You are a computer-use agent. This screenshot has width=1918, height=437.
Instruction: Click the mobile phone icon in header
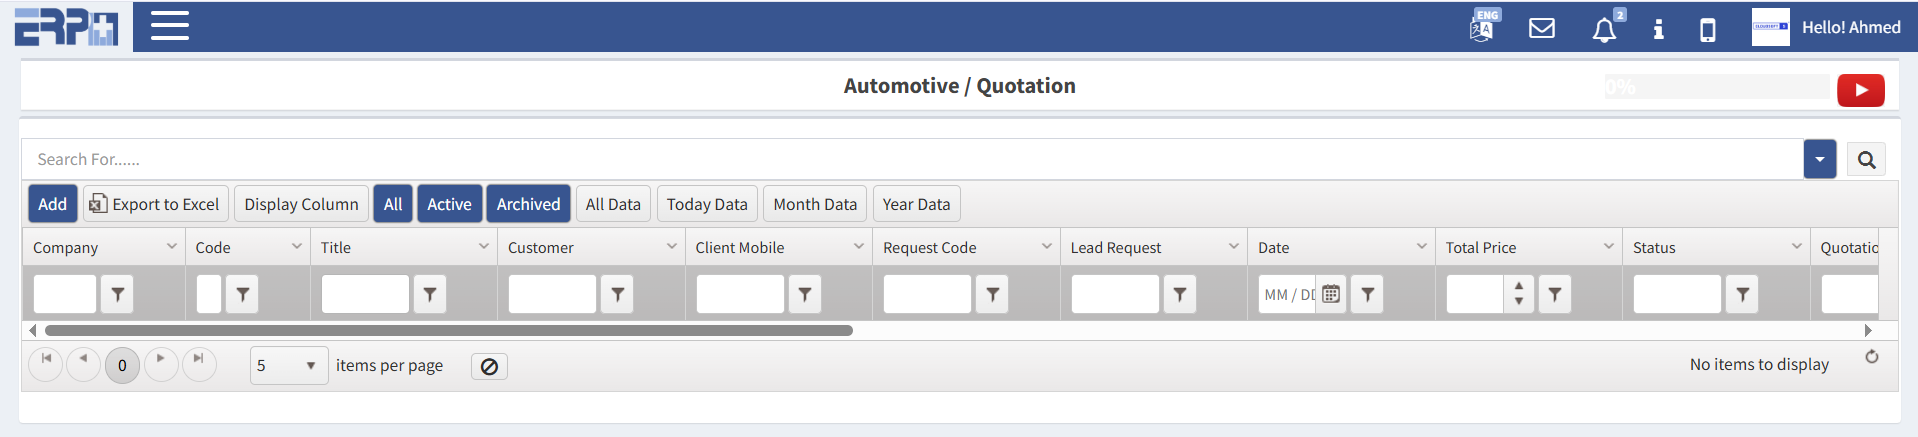[x=1708, y=30]
